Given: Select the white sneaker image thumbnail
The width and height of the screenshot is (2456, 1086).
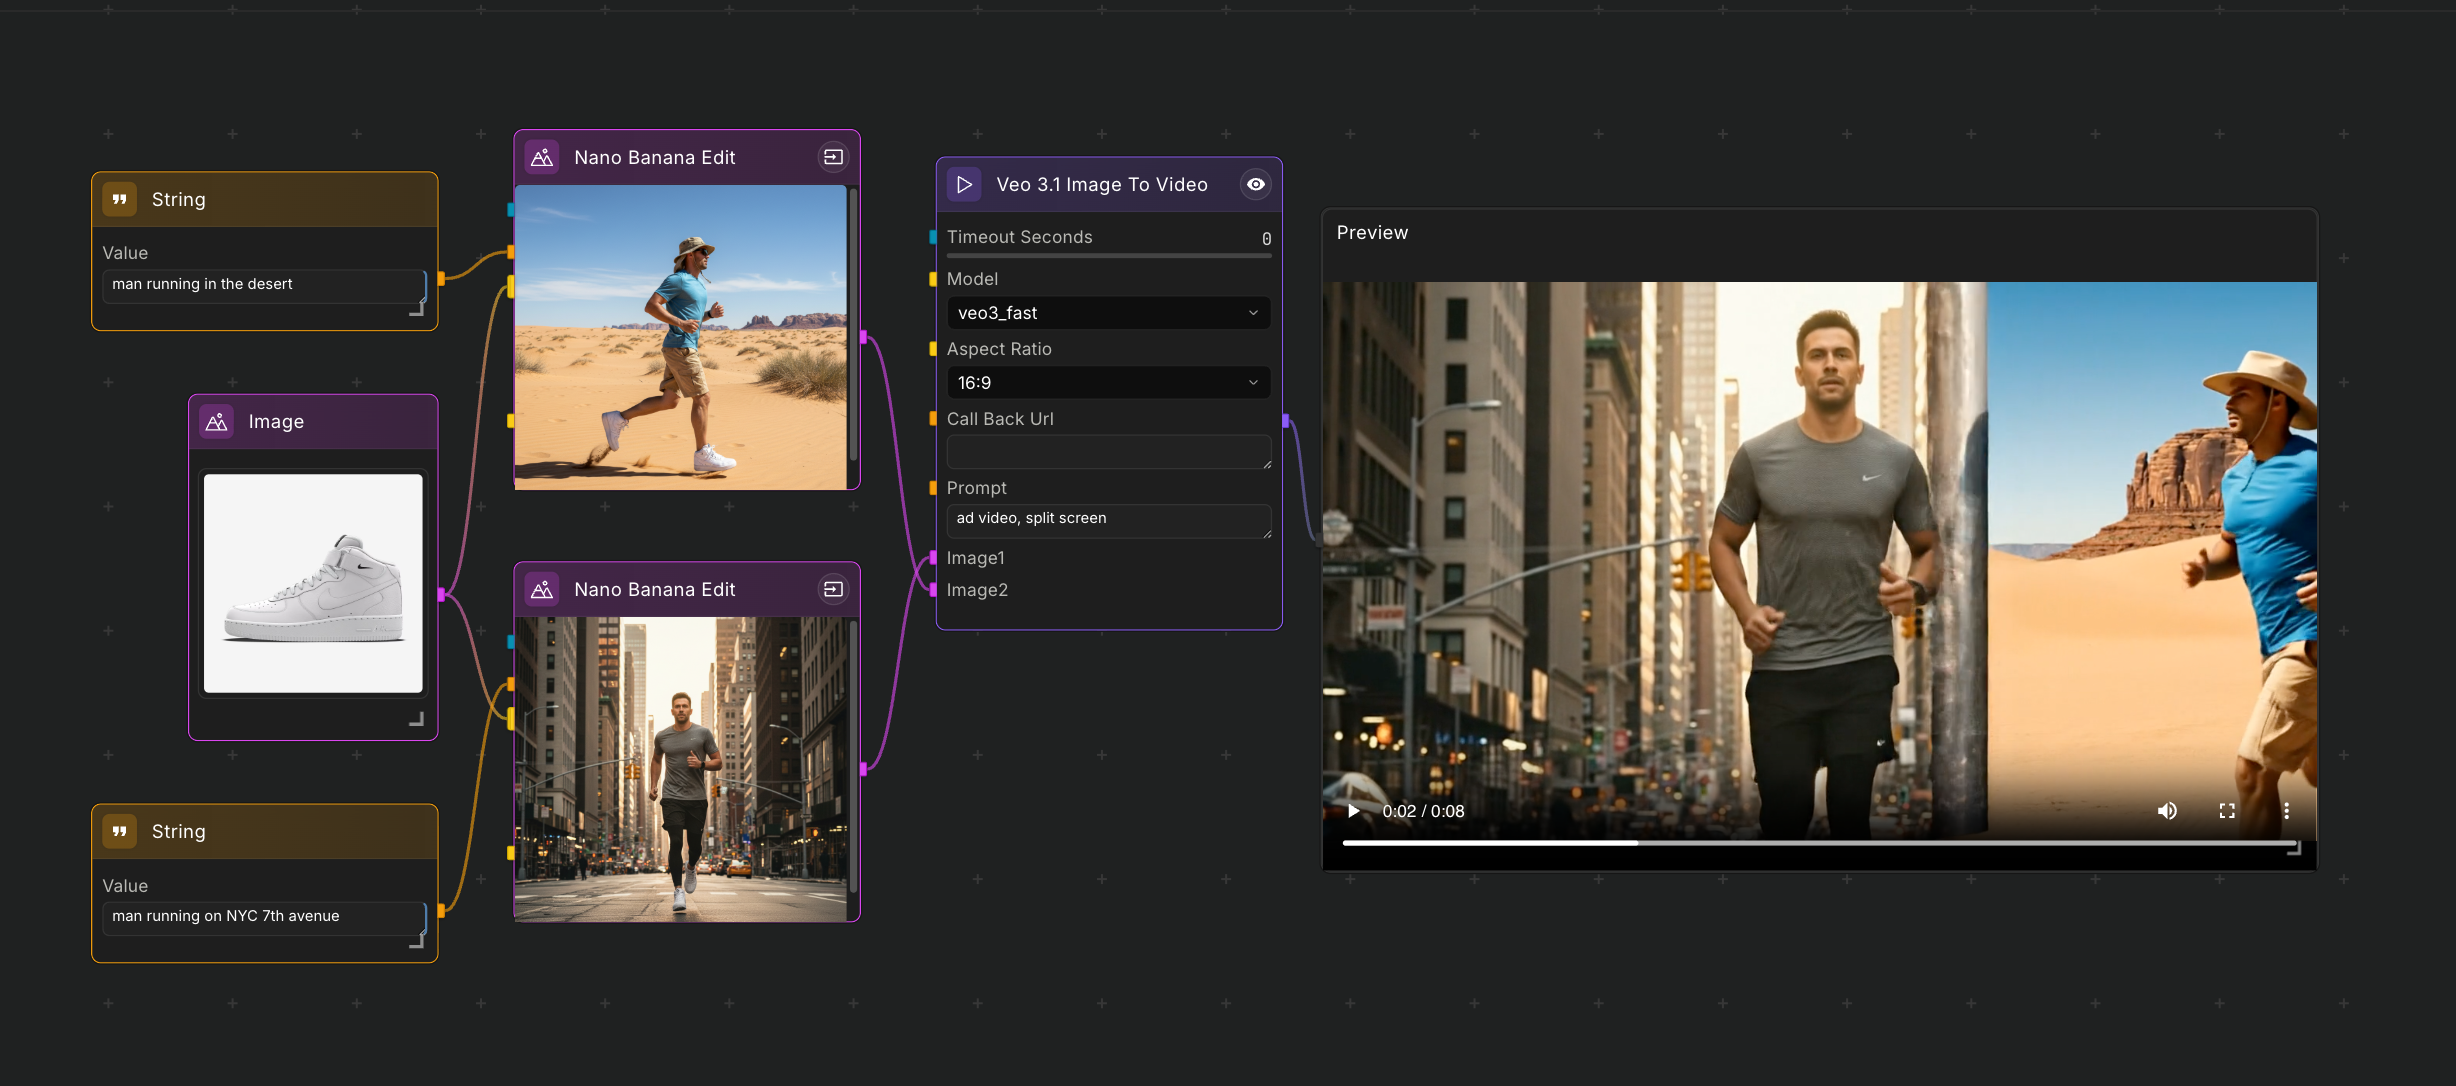Looking at the screenshot, I should (313, 584).
